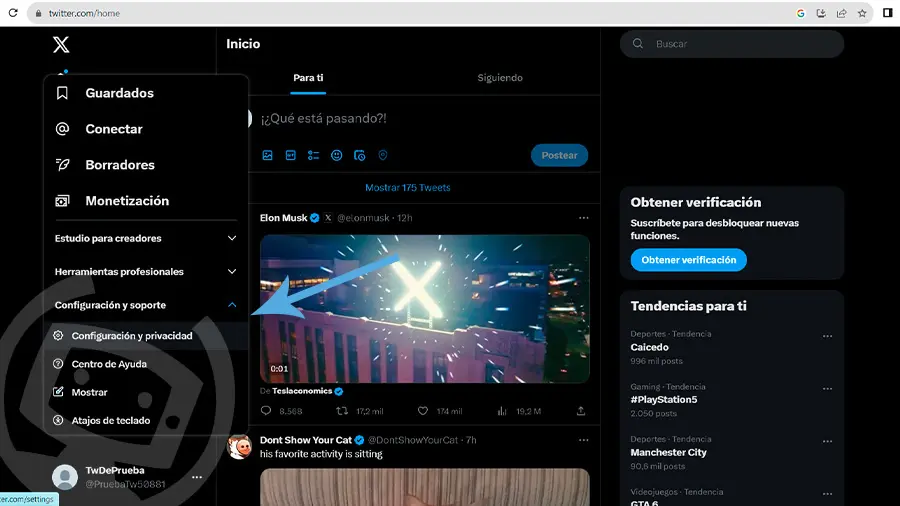Bookmark page with browser star icon

(862, 13)
